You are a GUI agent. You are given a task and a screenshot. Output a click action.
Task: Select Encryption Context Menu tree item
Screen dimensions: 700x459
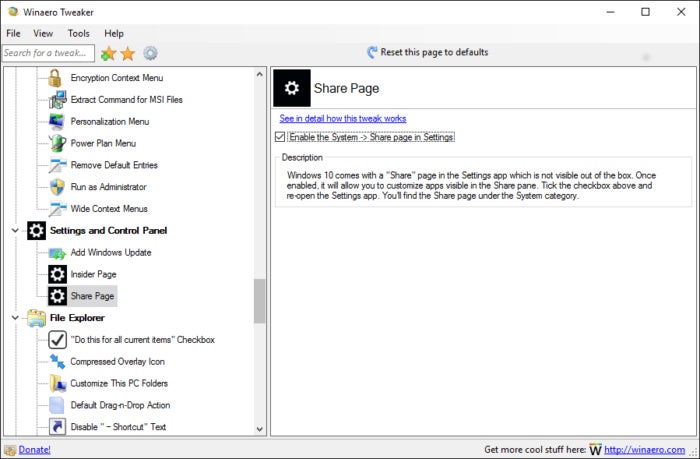click(117, 78)
